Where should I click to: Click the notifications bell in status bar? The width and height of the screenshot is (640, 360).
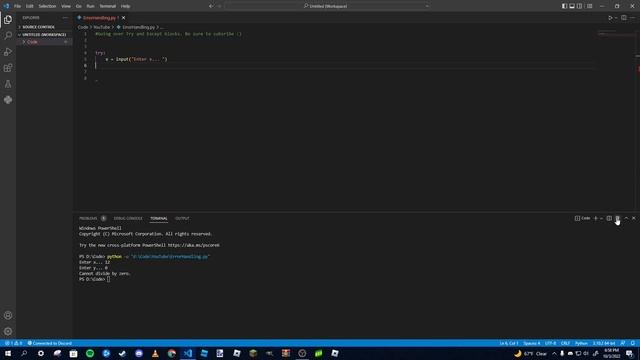pyautogui.click(x=633, y=343)
